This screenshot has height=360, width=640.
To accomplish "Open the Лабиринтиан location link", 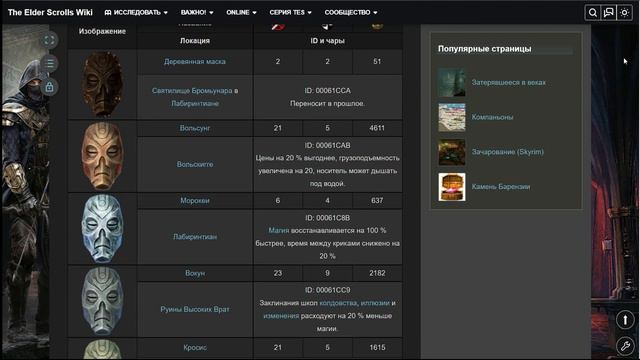I will [x=195, y=237].
